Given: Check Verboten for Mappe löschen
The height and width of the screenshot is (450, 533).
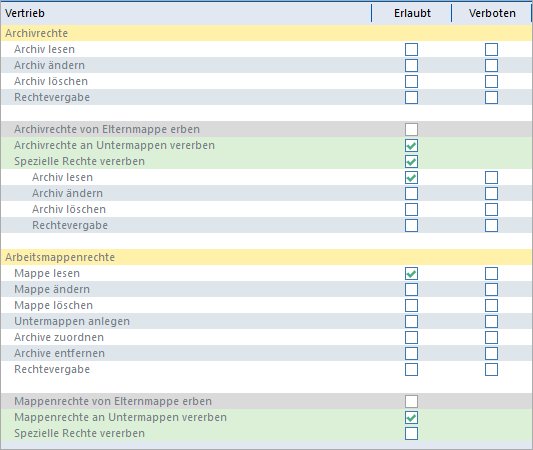Looking at the screenshot, I should pyautogui.click(x=492, y=305).
